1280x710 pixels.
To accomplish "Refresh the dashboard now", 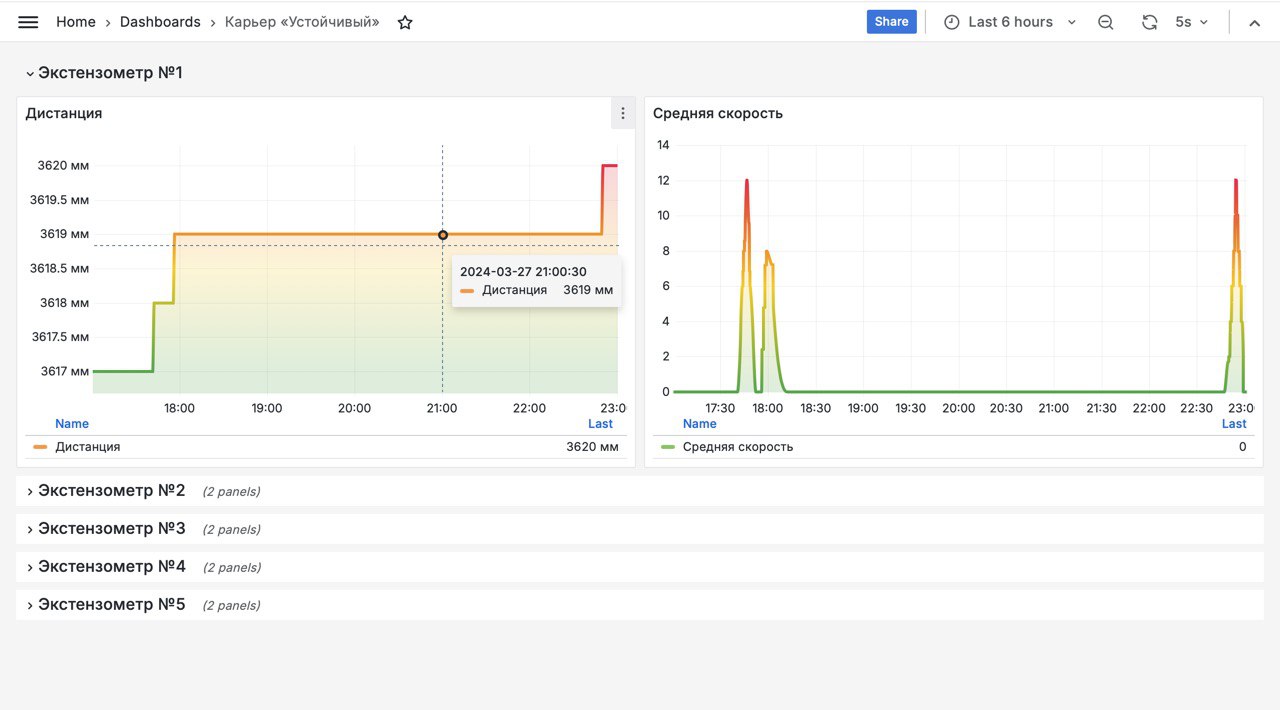I will (x=1150, y=22).
